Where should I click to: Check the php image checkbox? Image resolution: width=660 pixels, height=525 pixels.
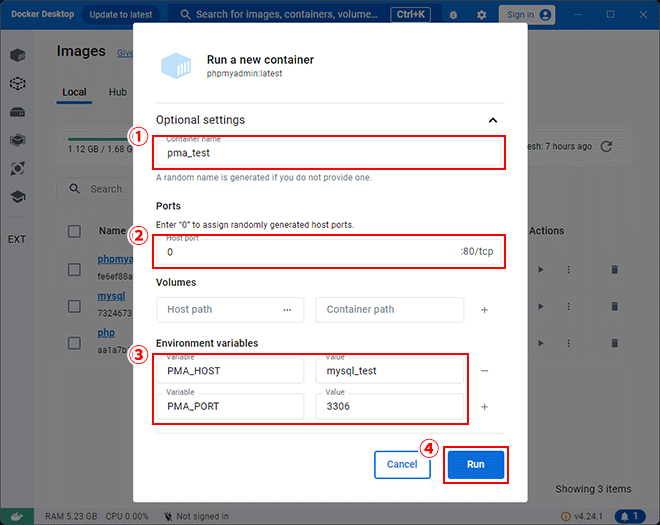(x=74, y=343)
